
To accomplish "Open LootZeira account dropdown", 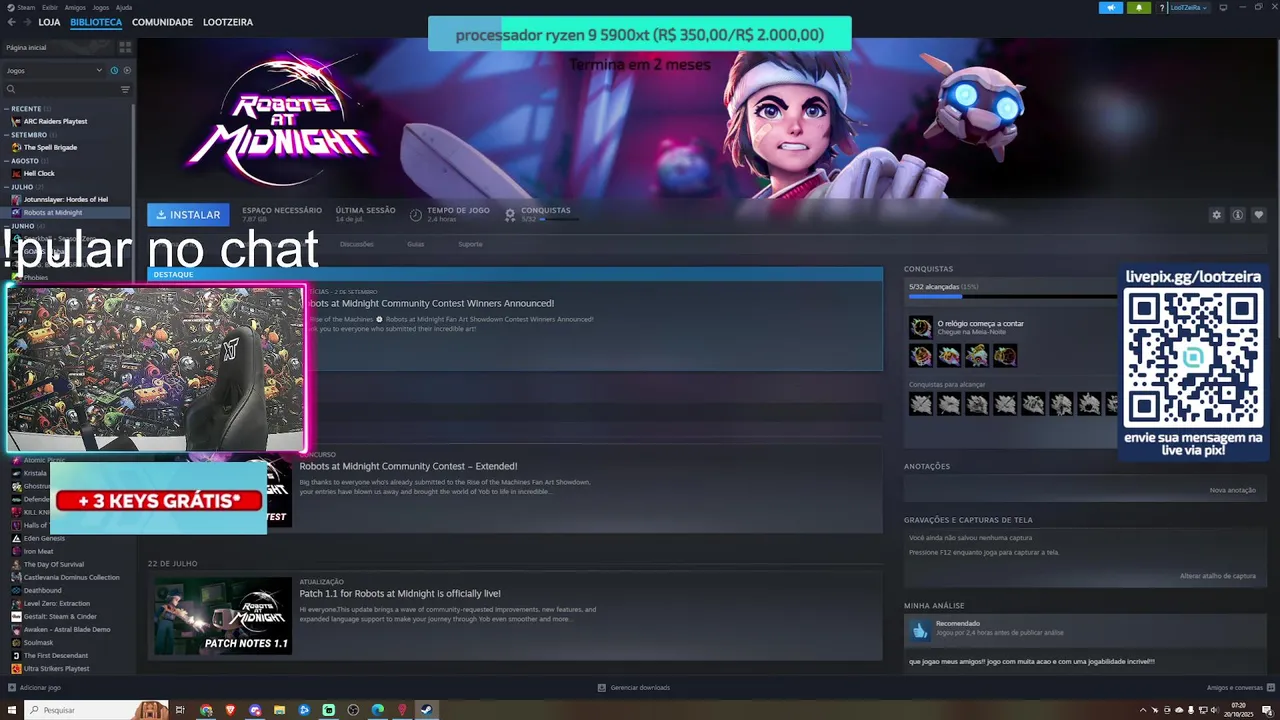I will point(1188,7).
